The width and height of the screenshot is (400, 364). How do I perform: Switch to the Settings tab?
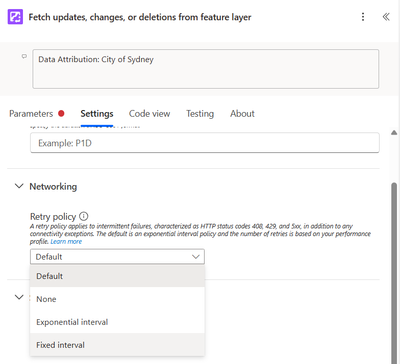coord(97,114)
